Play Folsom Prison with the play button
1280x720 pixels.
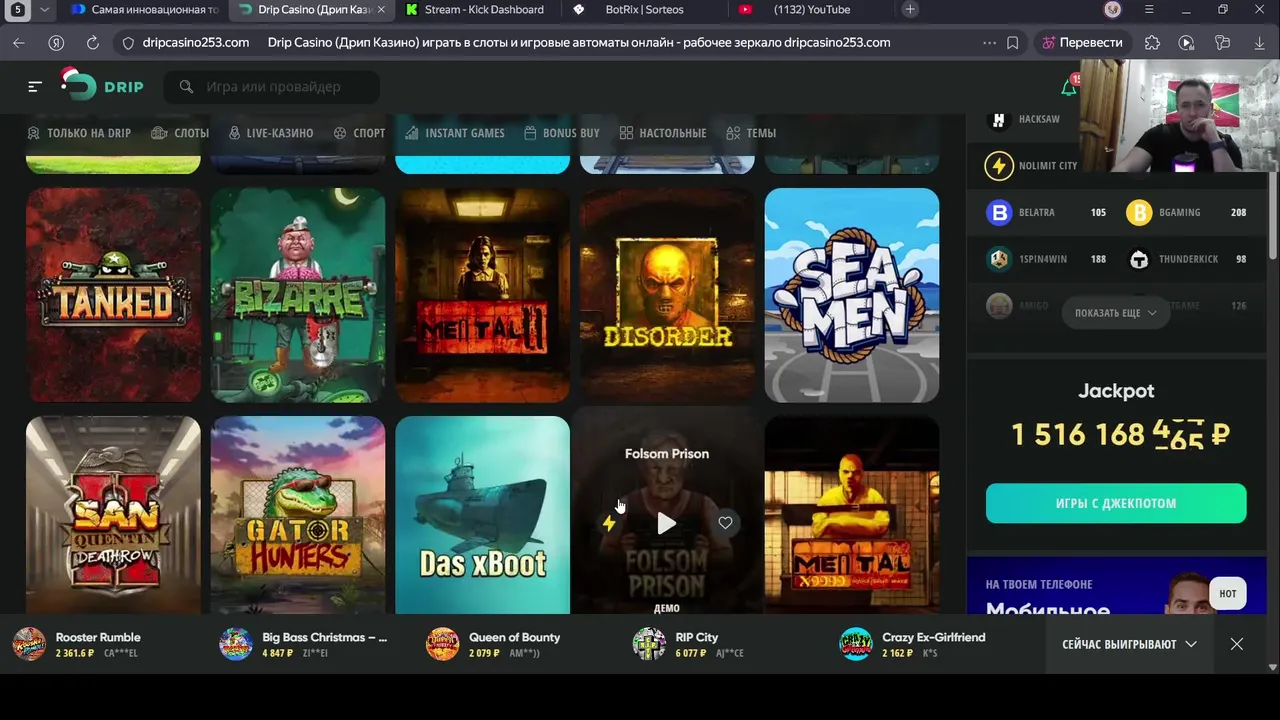click(x=667, y=523)
